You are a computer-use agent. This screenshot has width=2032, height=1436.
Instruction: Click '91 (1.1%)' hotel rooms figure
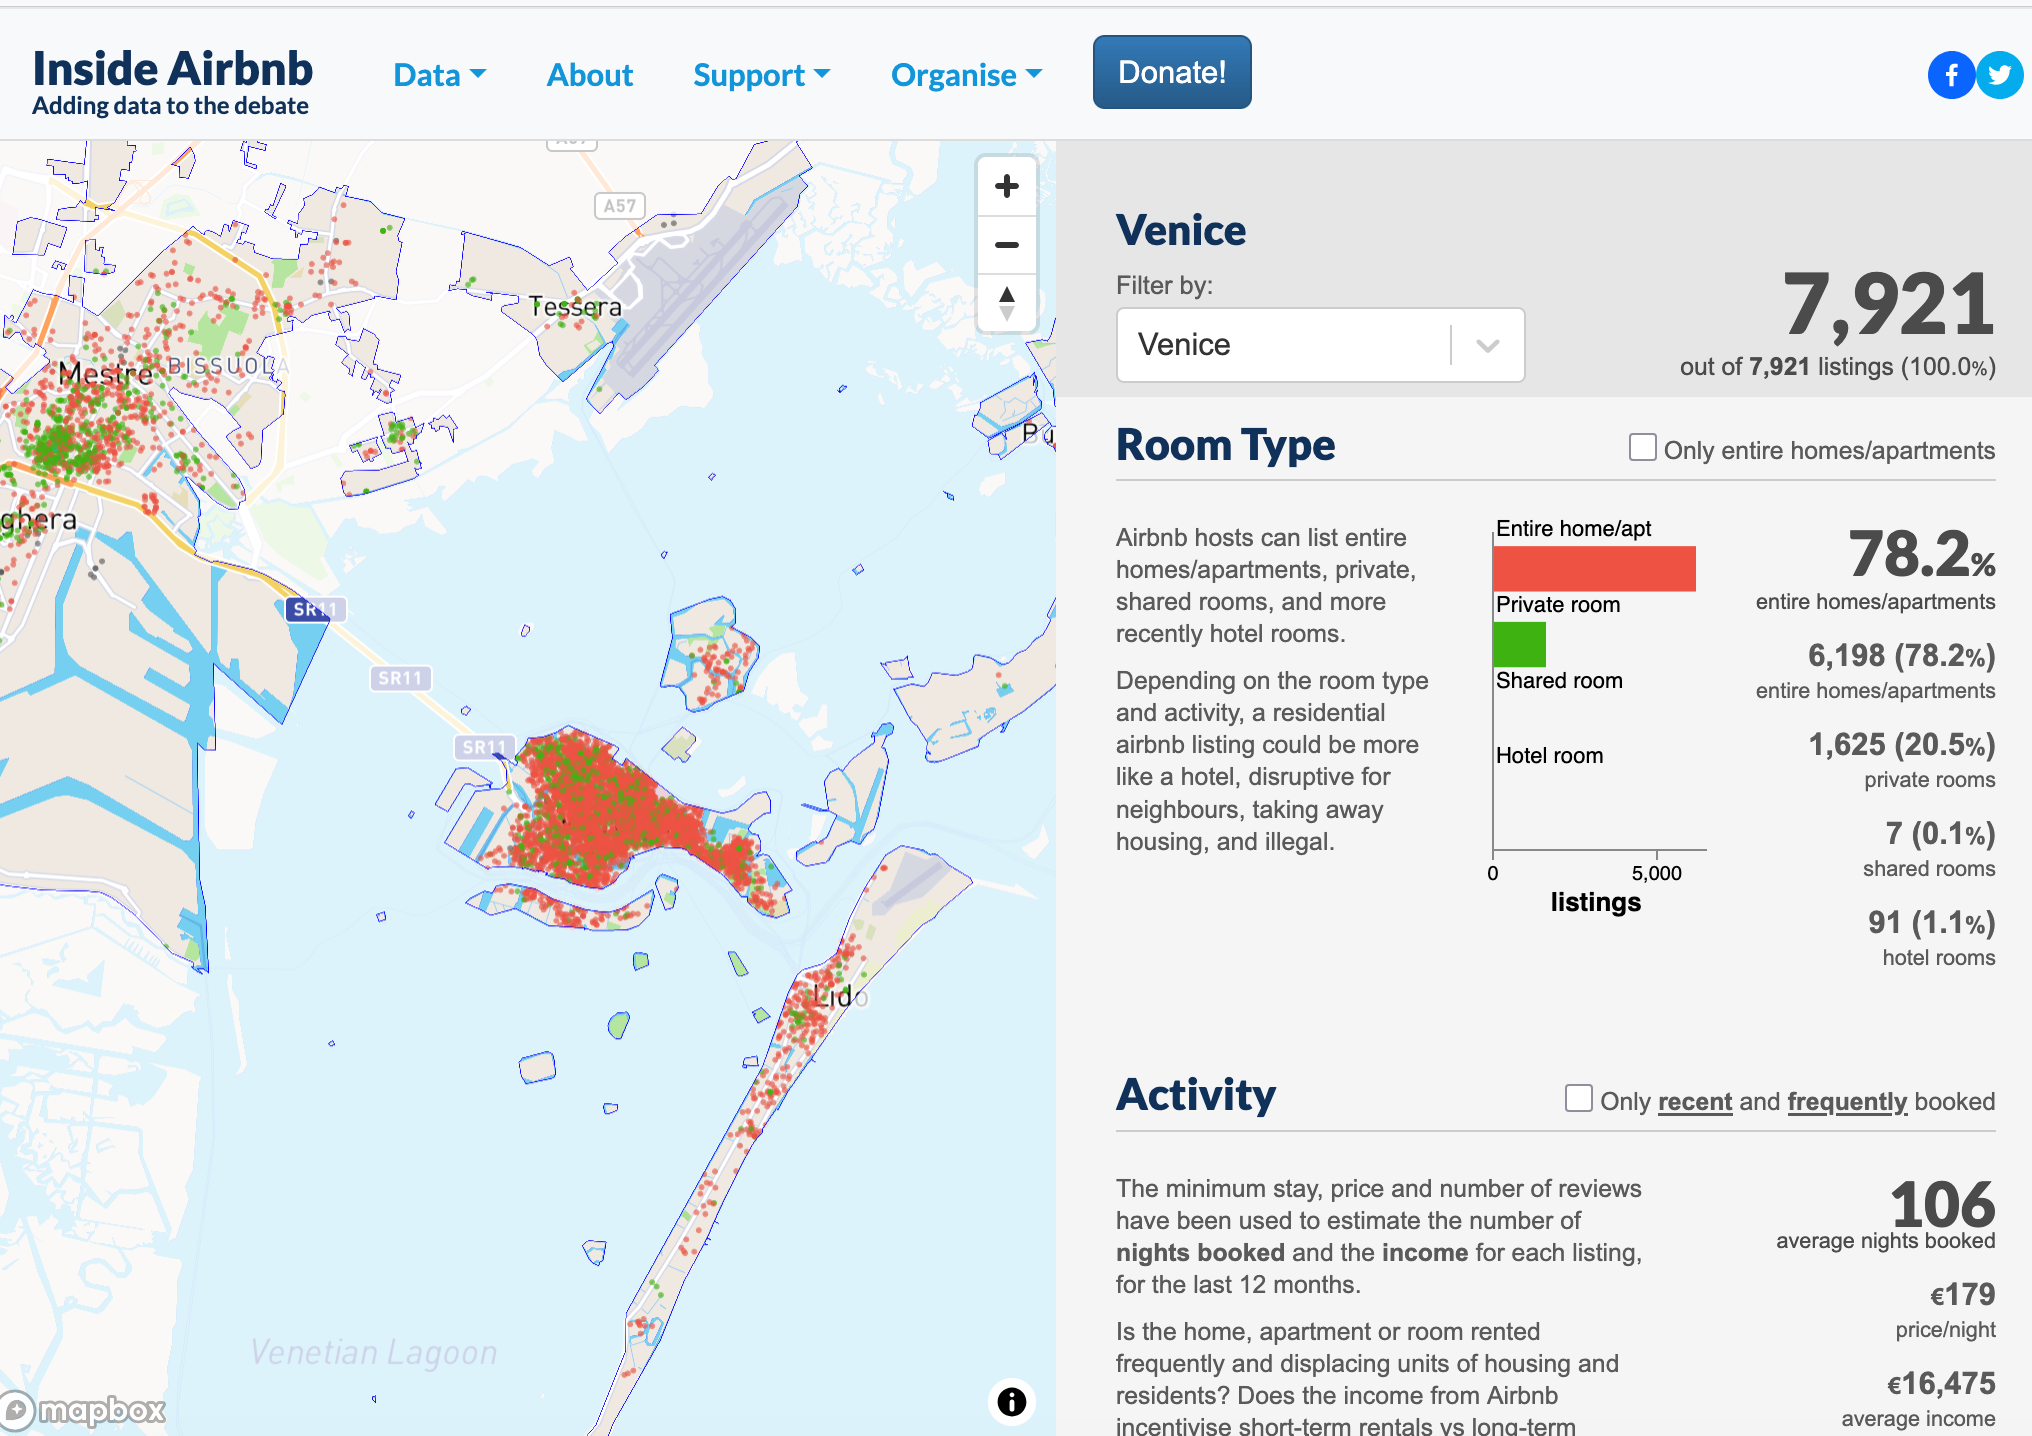tap(1931, 922)
